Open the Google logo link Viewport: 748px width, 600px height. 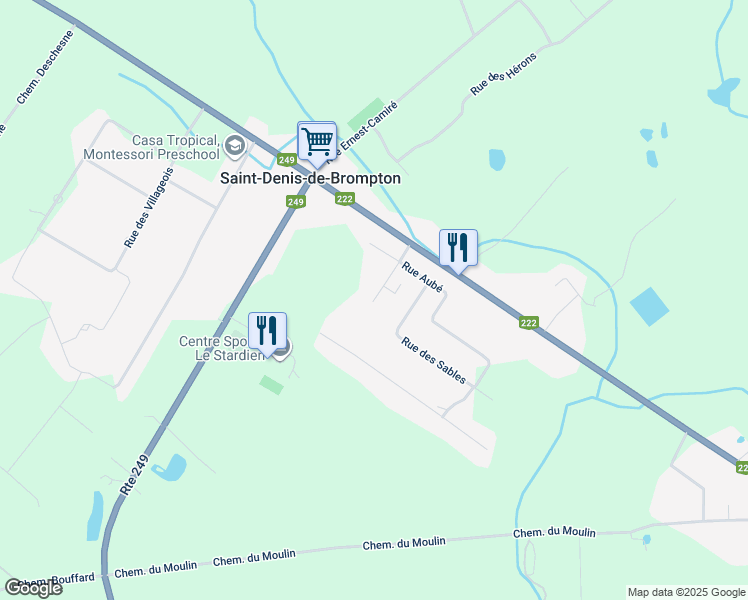pos(33,588)
